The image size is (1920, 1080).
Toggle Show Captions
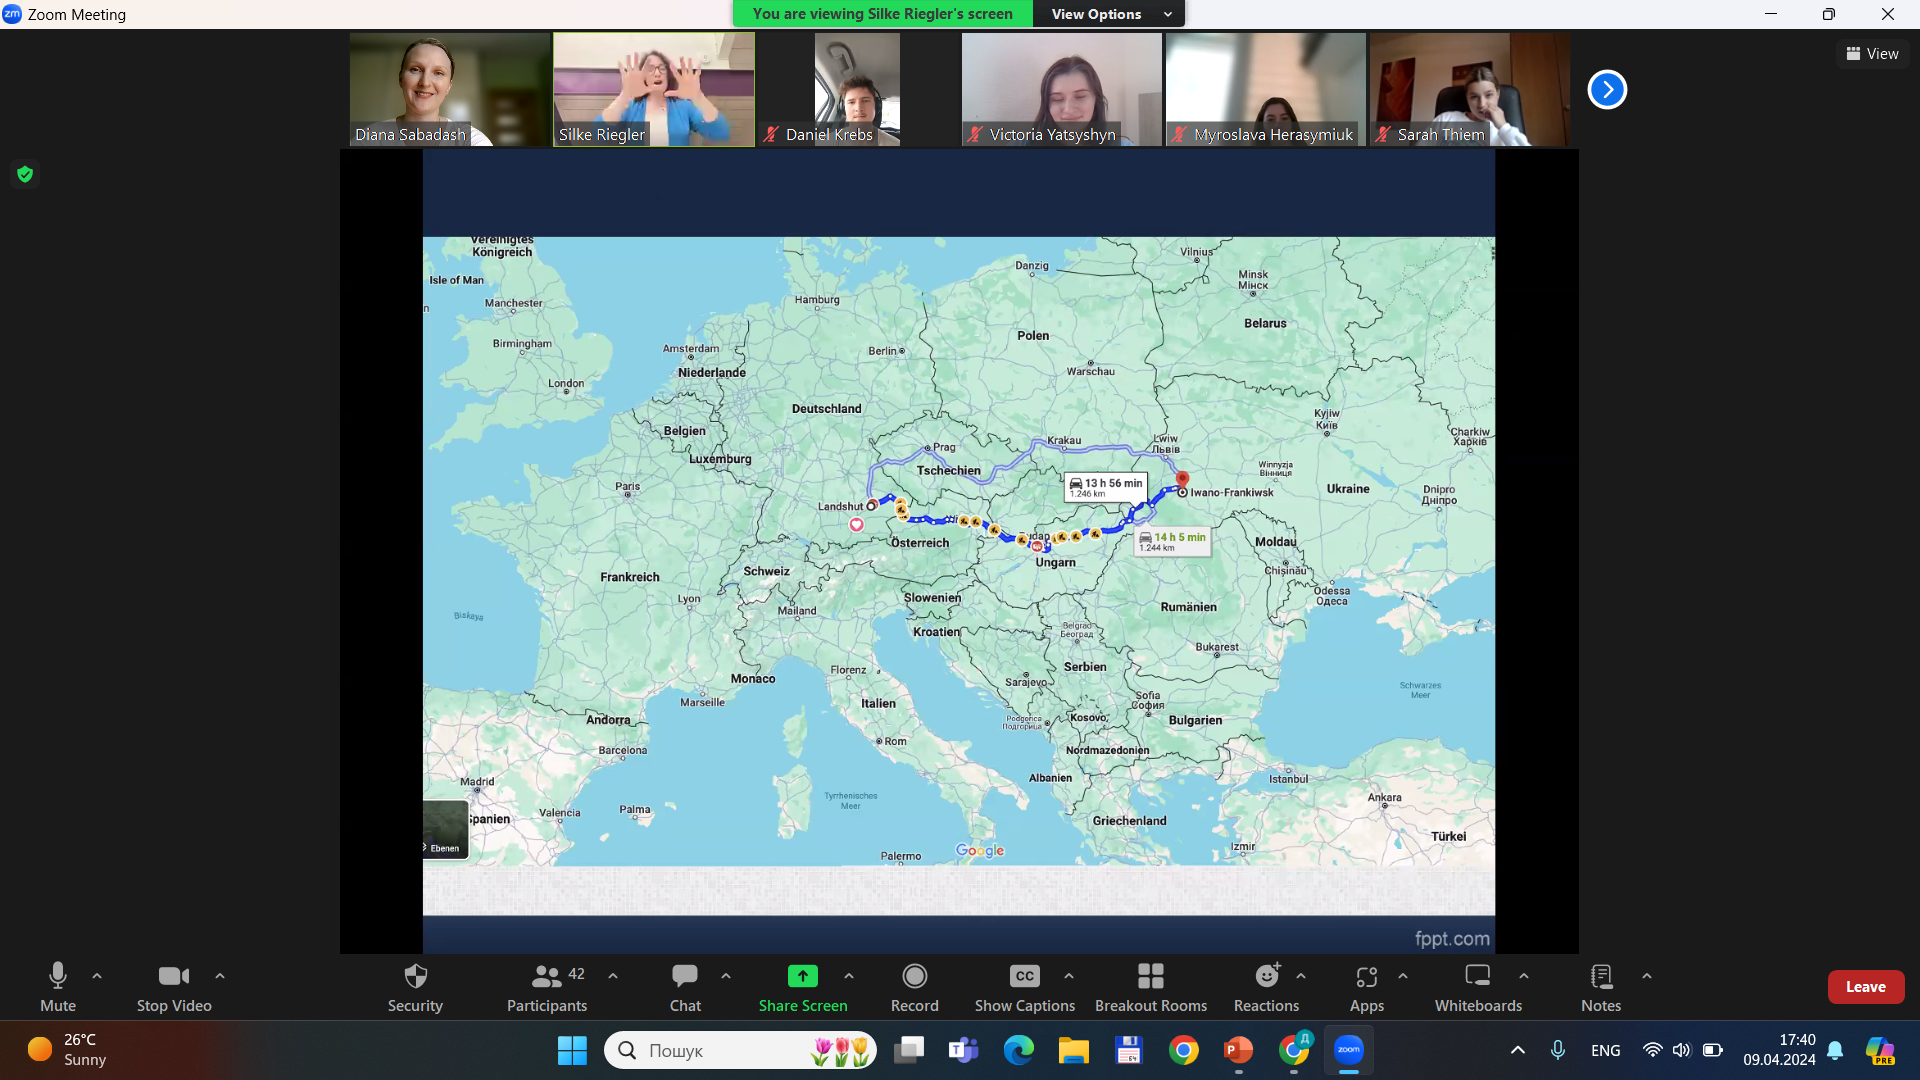point(1024,986)
